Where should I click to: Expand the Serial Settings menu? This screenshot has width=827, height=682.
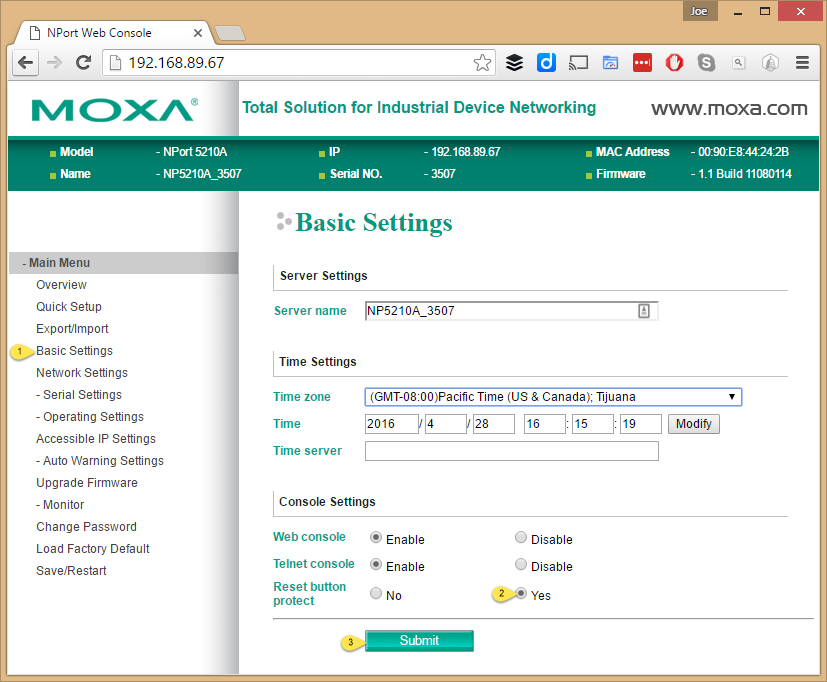79,395
